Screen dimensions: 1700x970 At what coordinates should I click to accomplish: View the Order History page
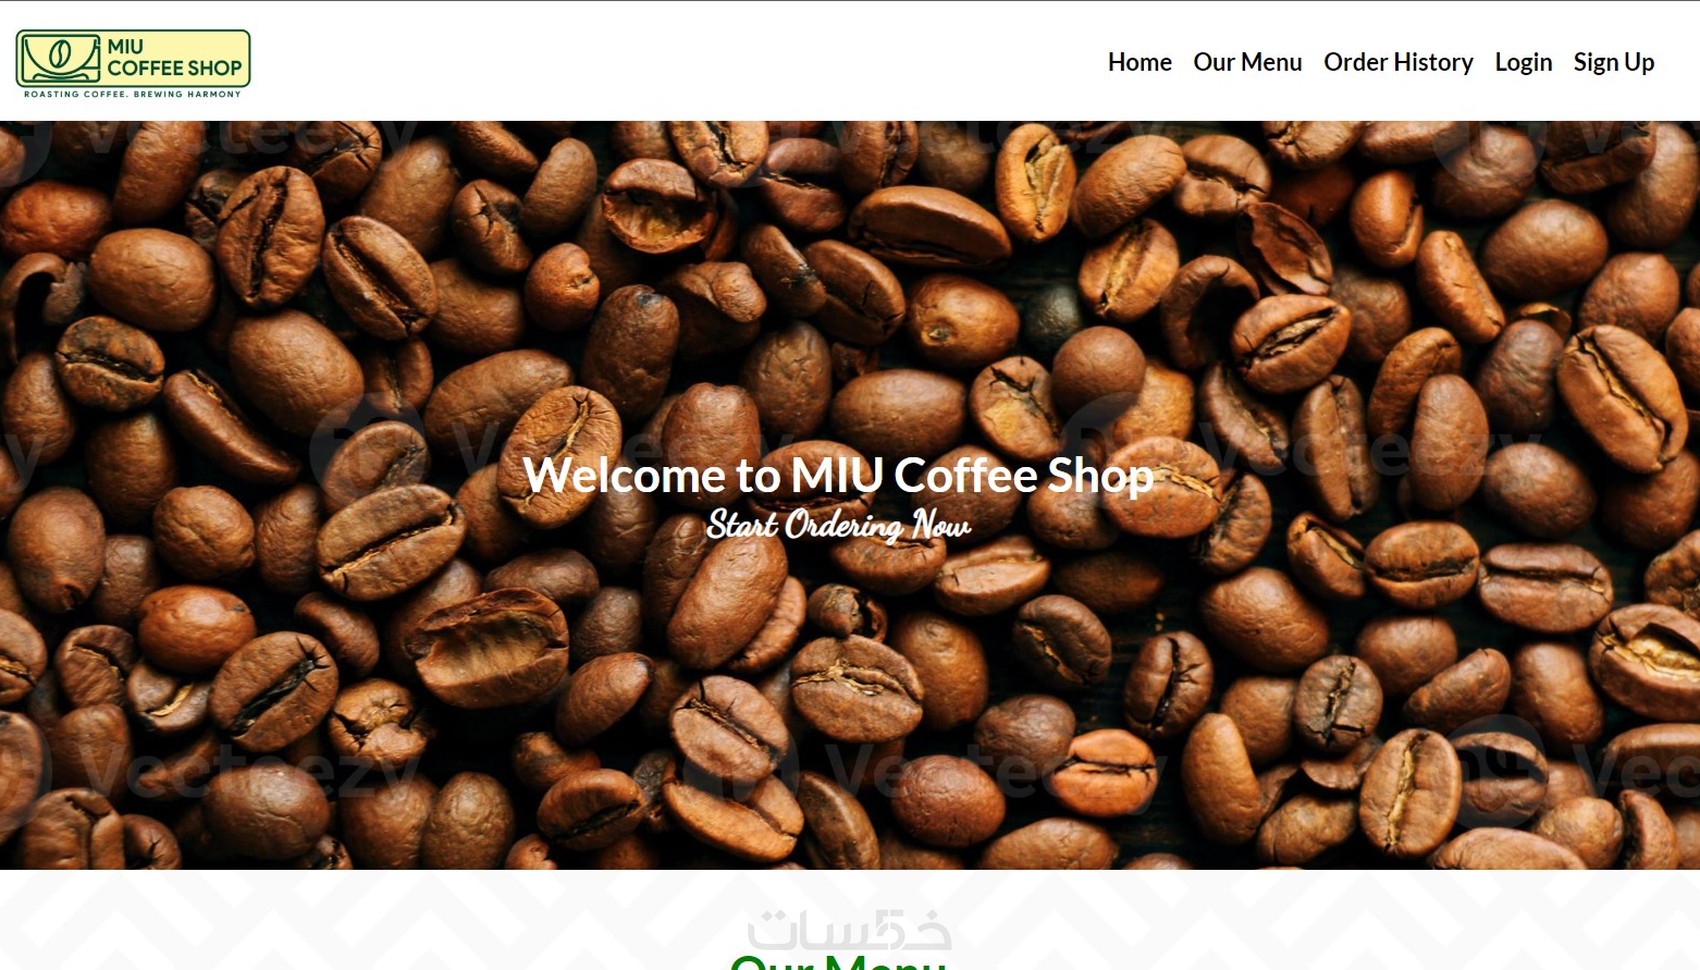coord(1398,62)
